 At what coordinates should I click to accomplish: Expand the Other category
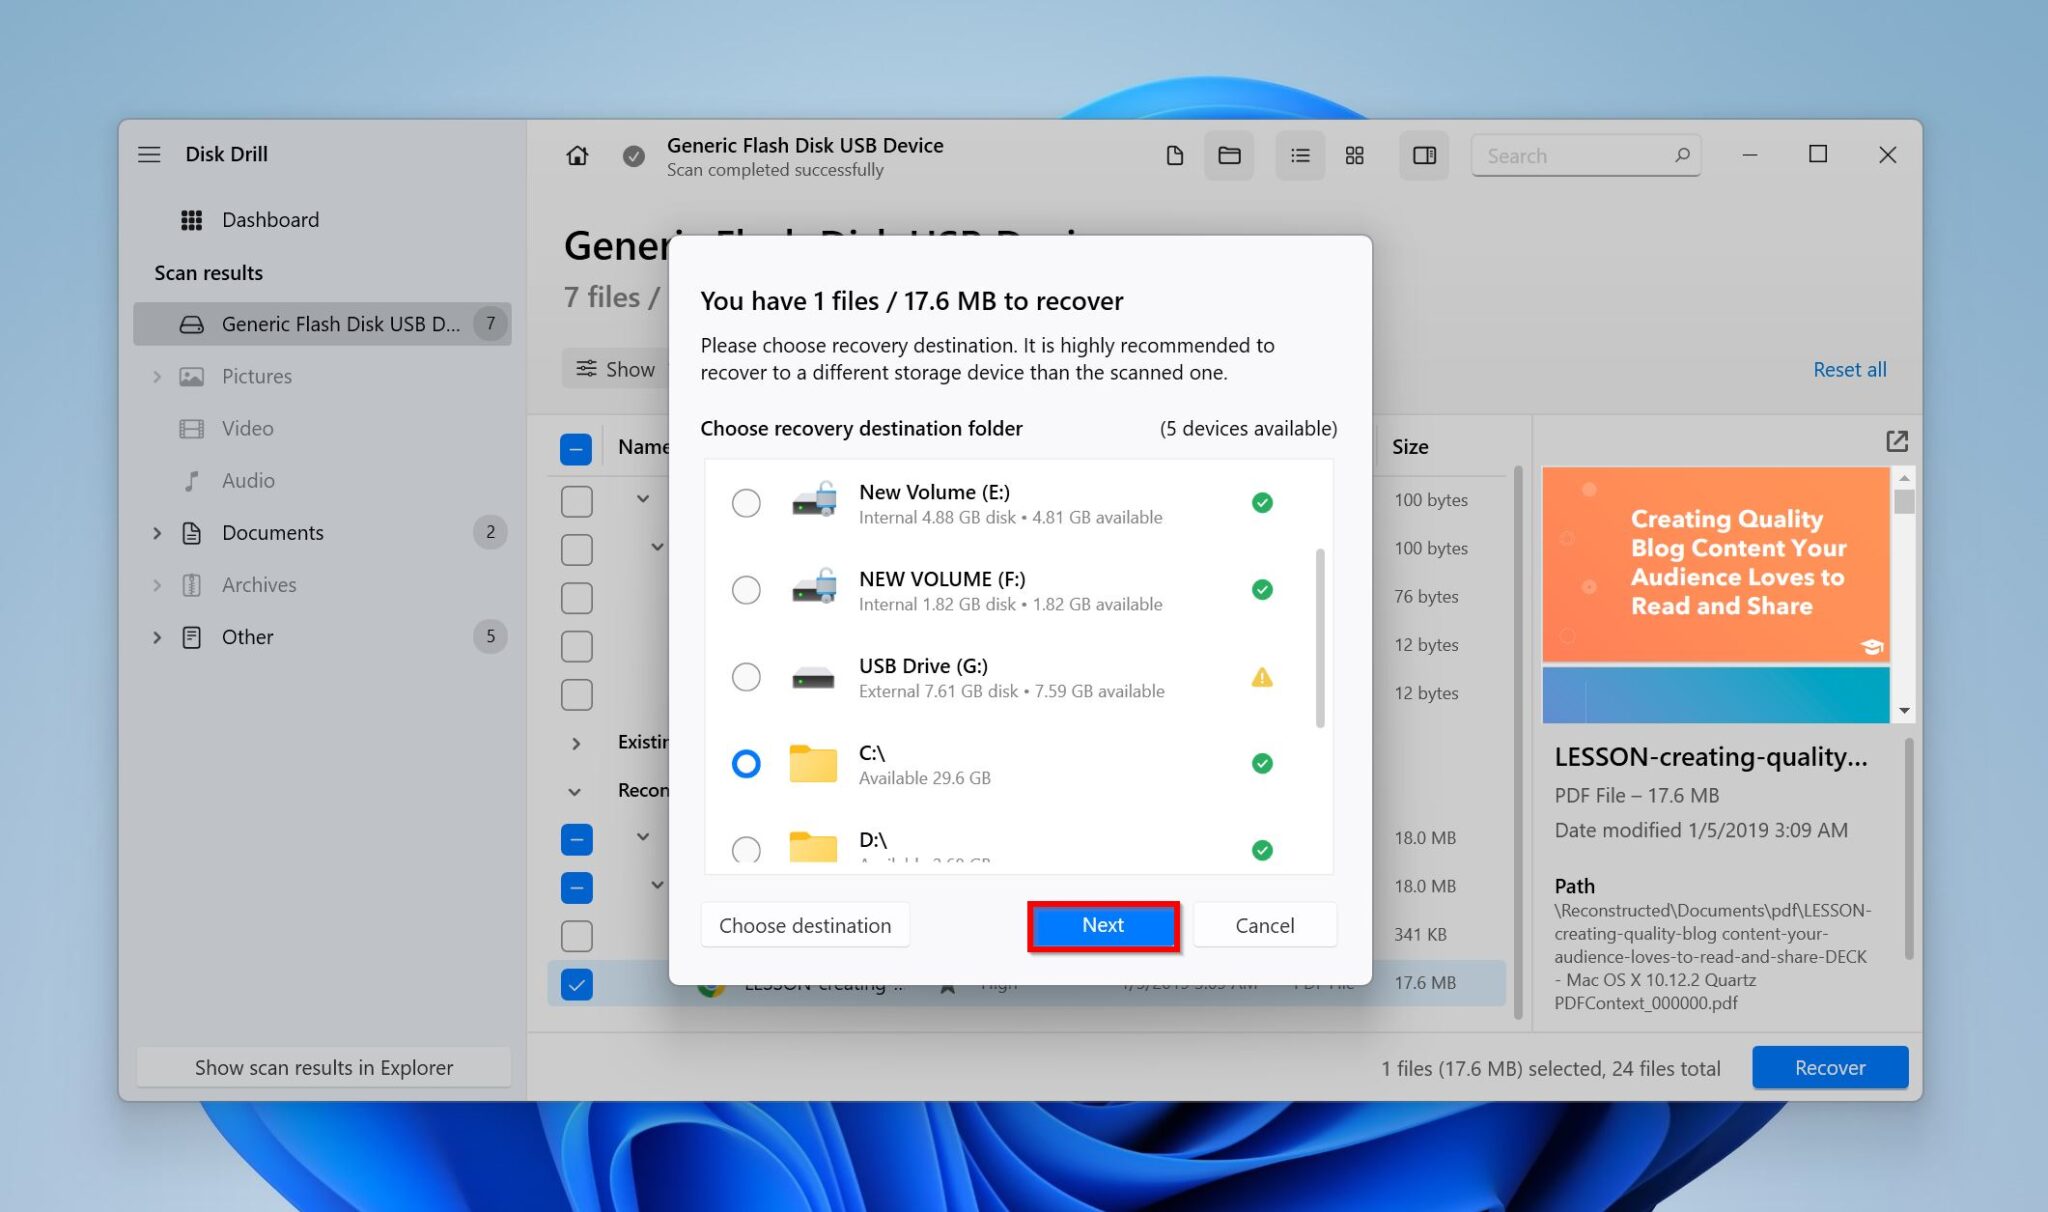pos(157,637)
